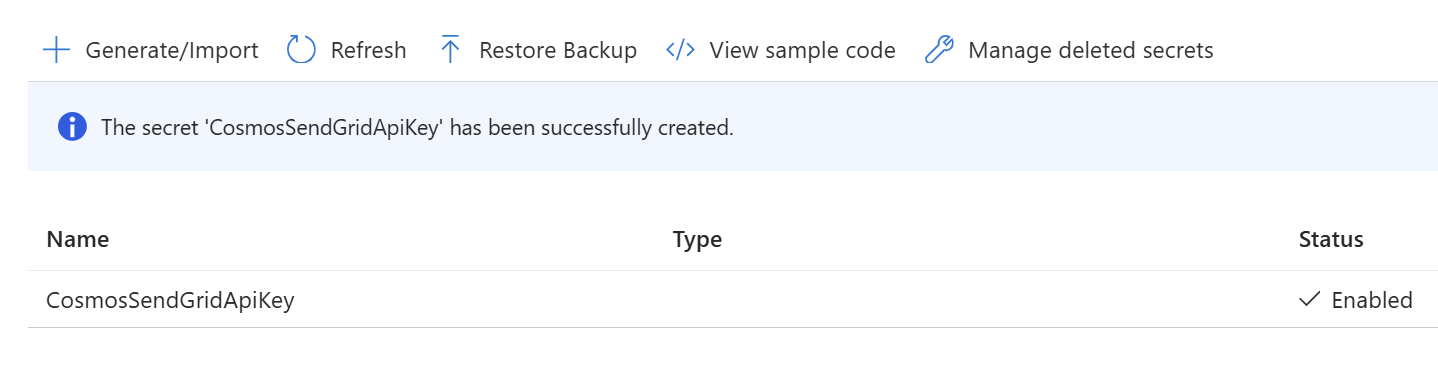The height and width of the screenshot is (379, 1438).
Task: Click the blue info icon in notification
Action: point(72,127)
